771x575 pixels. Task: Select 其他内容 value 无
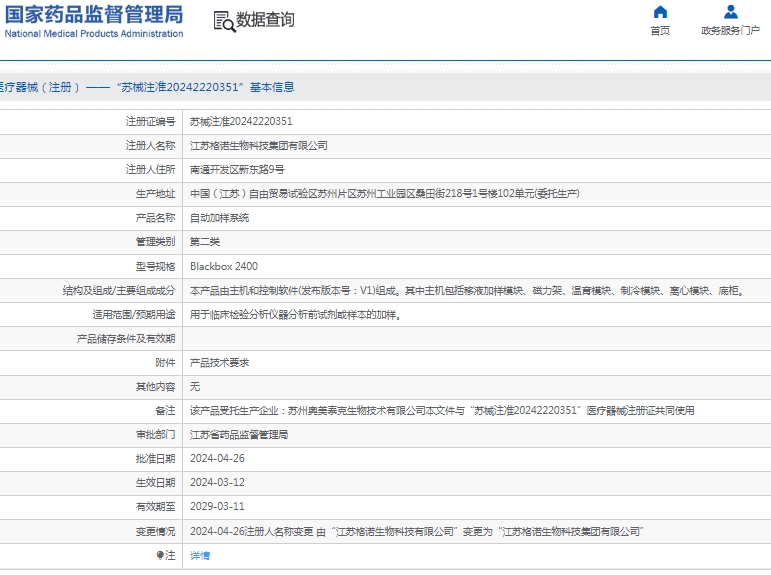coord(195,387)
